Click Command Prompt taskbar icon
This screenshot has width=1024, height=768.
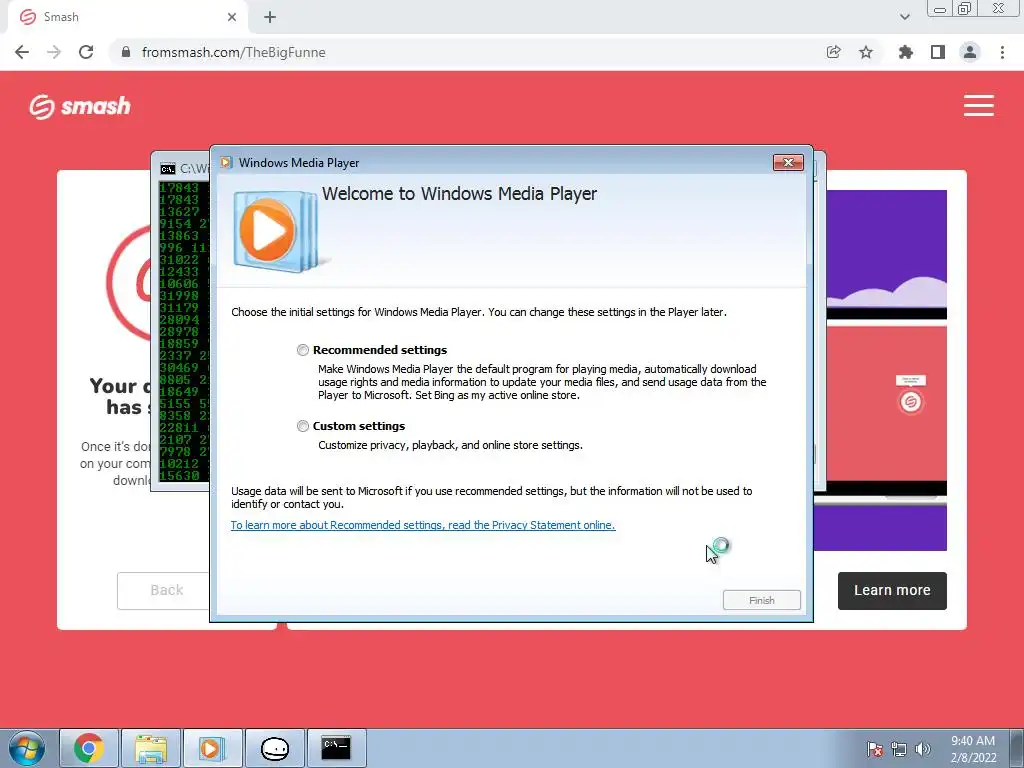click(336, 748)
